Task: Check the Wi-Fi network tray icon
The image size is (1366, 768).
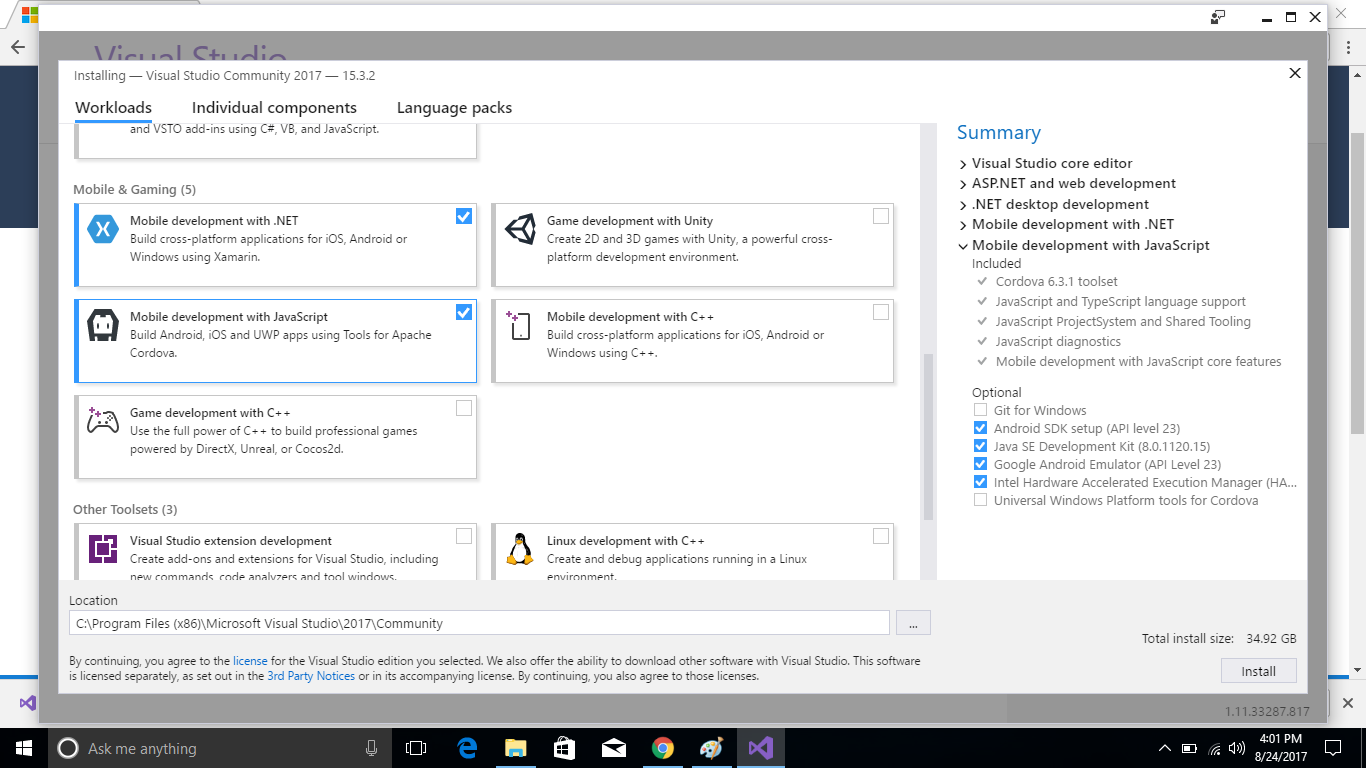Action: (x=1215, y=748)
